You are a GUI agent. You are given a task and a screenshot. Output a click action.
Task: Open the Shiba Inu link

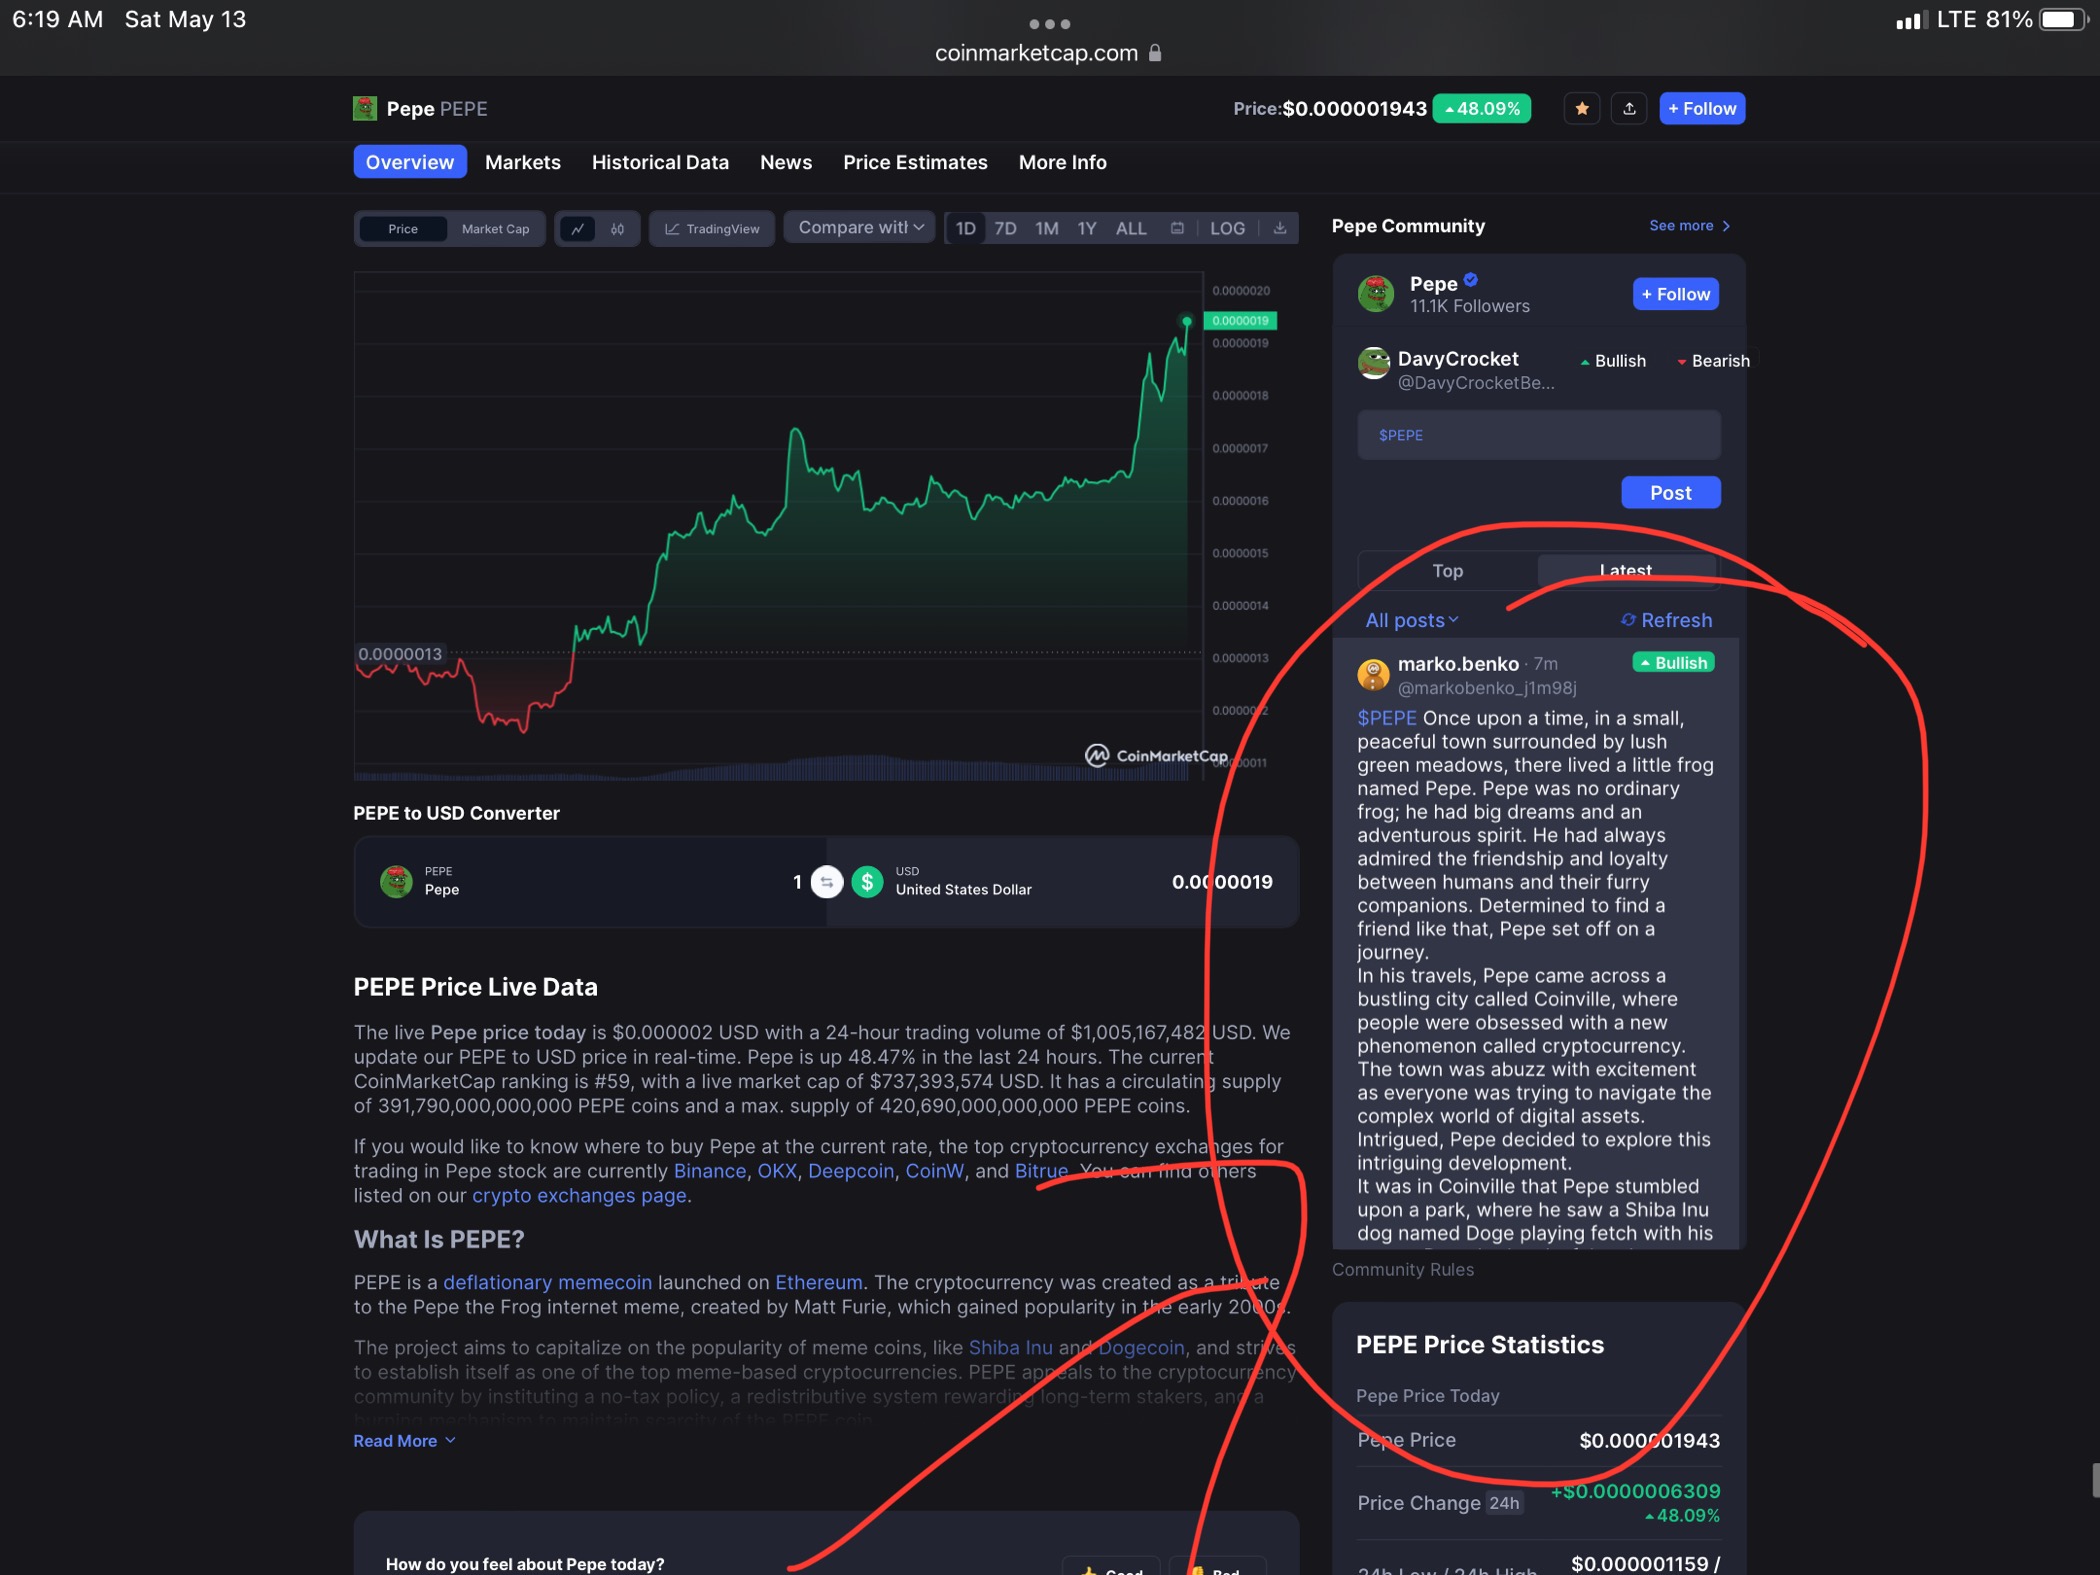point(1010,1347)
